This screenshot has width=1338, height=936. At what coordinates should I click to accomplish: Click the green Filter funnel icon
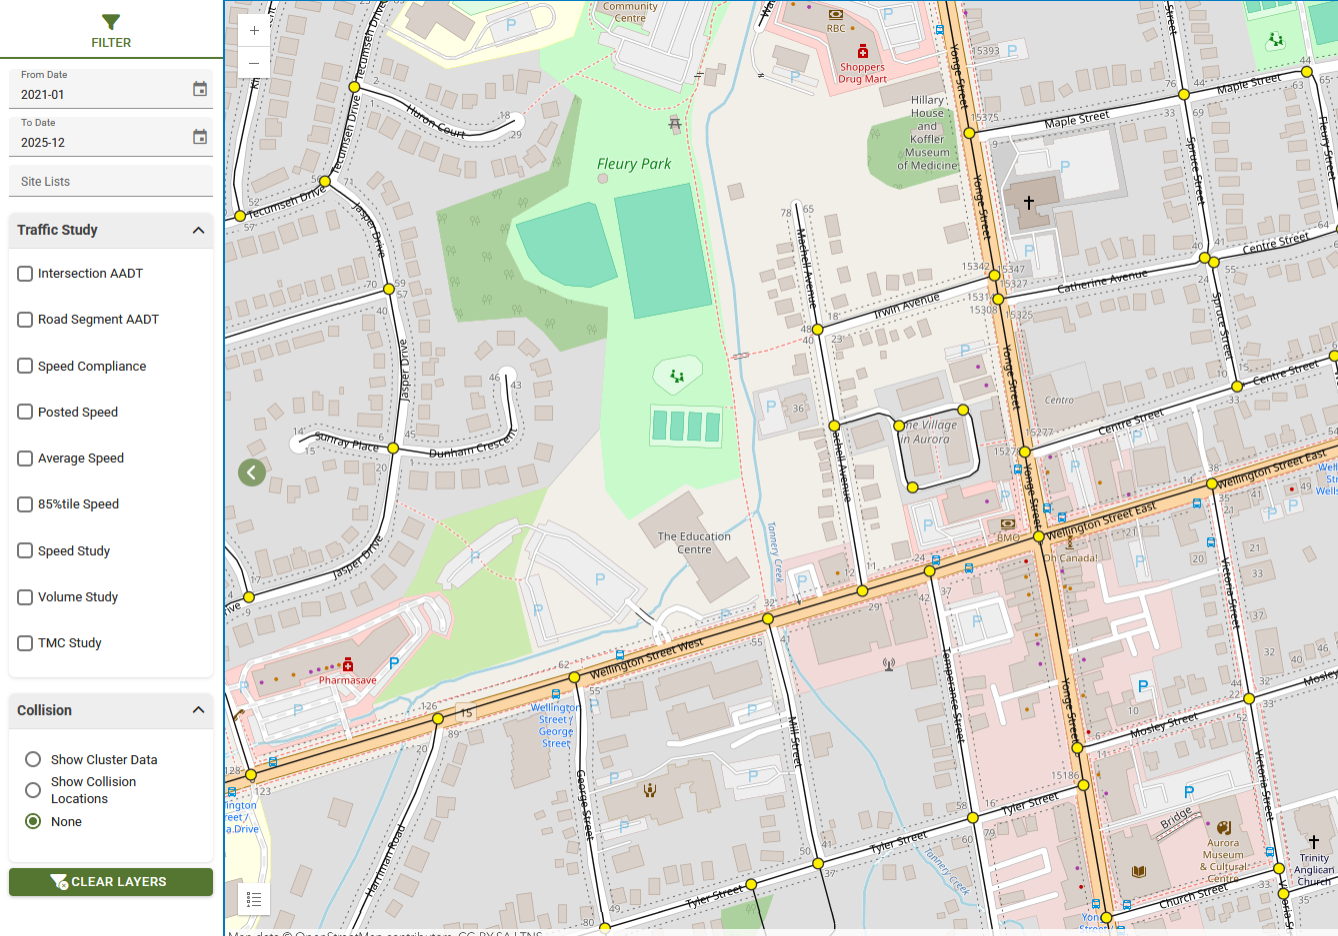tap(111, 21)
